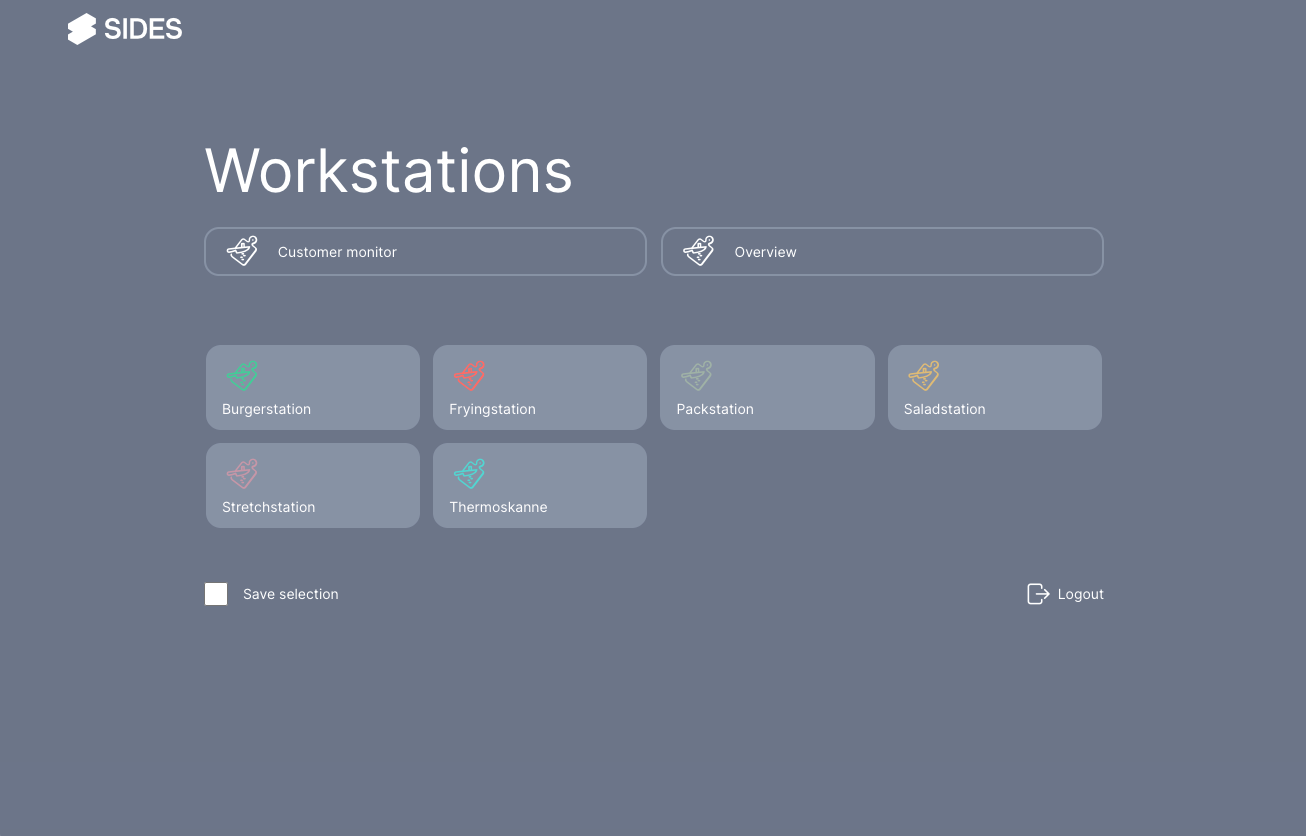
Task: Choose the Fryingstation label
Action: click(492, 409)
